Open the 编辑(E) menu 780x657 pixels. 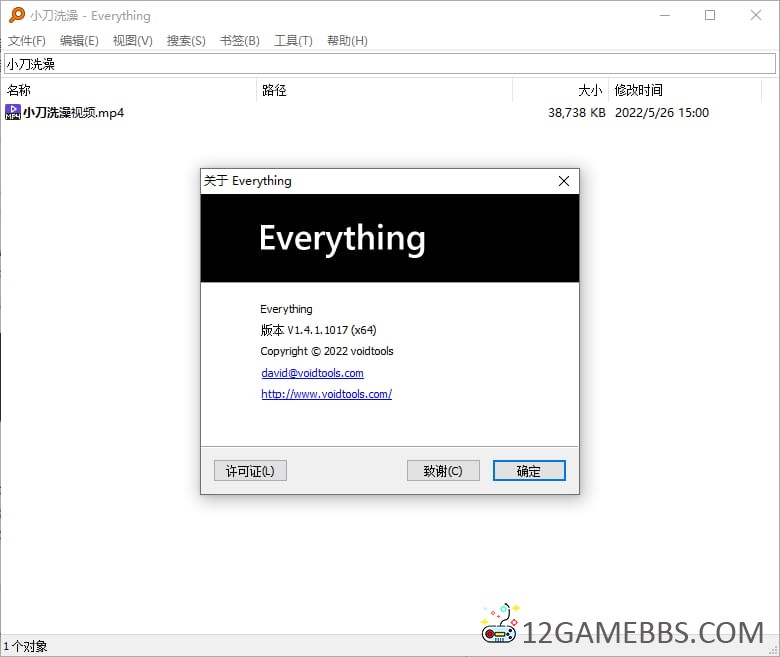coord(79,41)
